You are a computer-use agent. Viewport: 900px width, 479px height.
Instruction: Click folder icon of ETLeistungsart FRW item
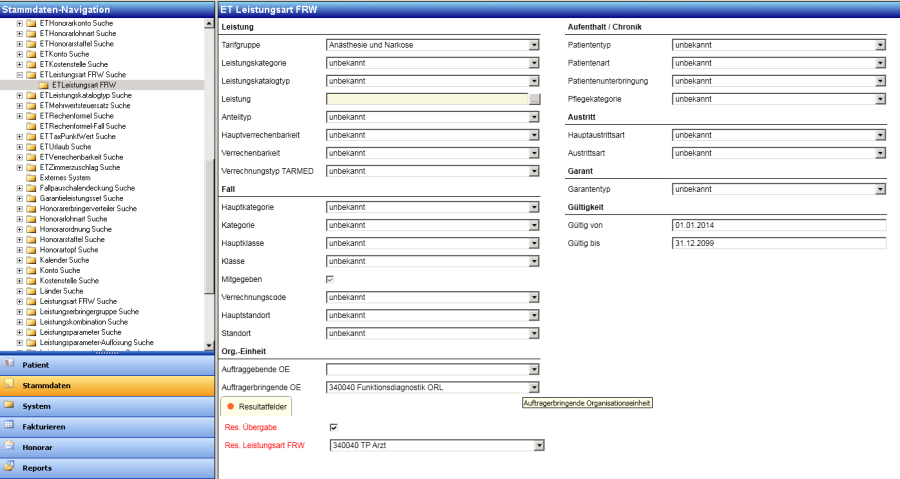pos(43,85)
